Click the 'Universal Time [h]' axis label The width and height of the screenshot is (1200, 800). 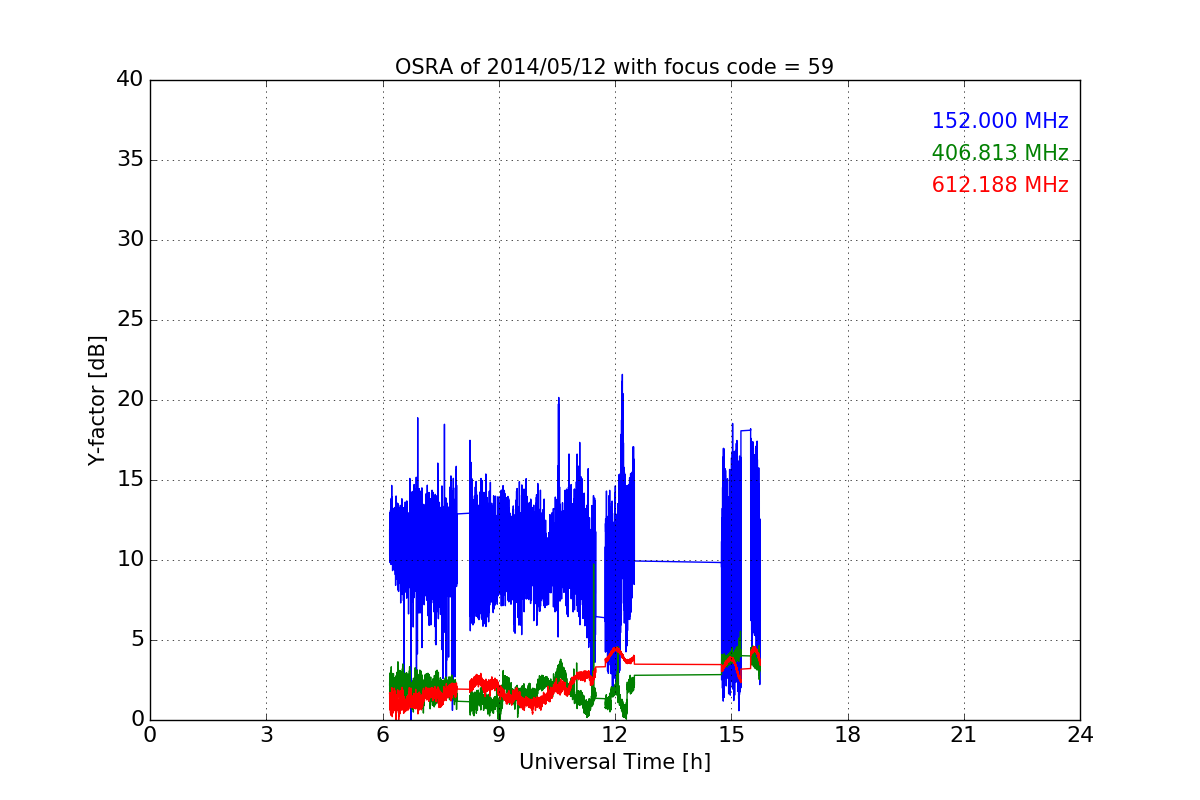point(614,762)
